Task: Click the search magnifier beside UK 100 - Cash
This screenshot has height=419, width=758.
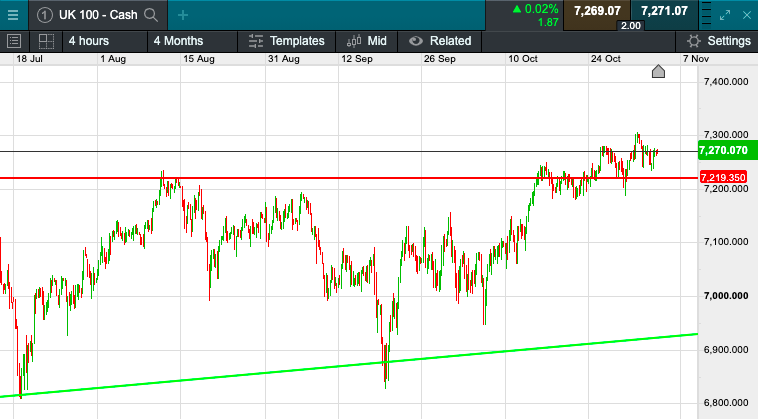Action: click(150, 15)
